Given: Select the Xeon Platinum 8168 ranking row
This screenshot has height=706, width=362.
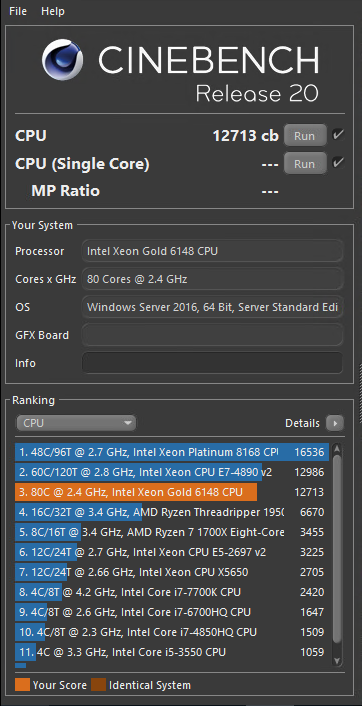Looking at the screenshot, I should pyautogui.click(x=172, y=452).
